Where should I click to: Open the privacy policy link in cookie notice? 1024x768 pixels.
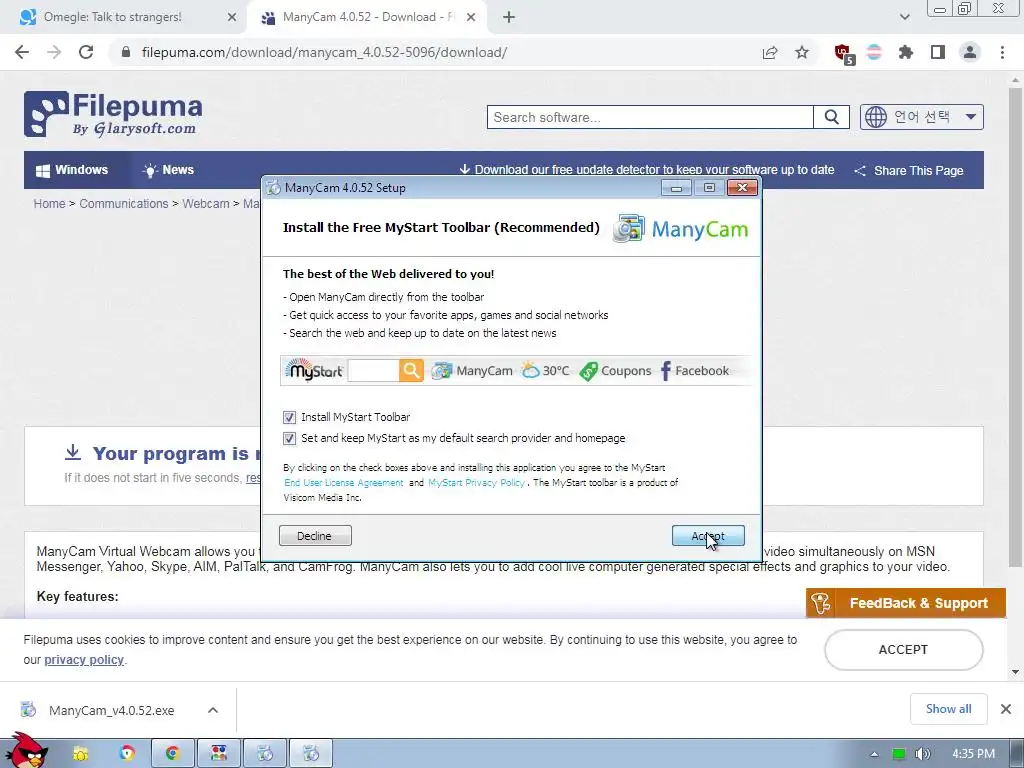point(84,660)
